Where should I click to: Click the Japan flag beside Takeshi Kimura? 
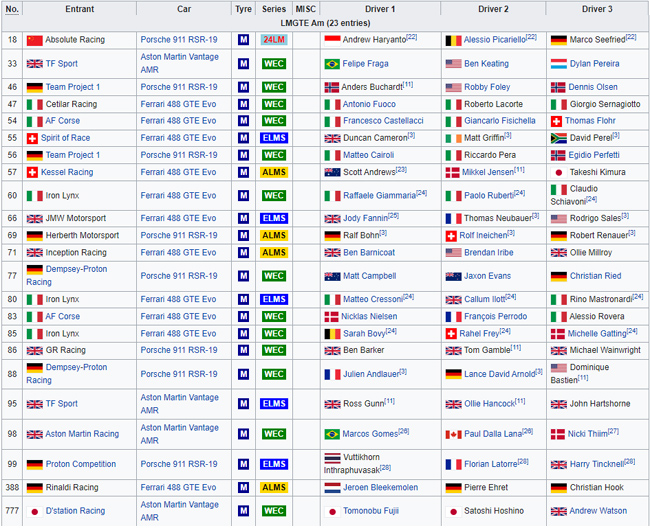558,172
